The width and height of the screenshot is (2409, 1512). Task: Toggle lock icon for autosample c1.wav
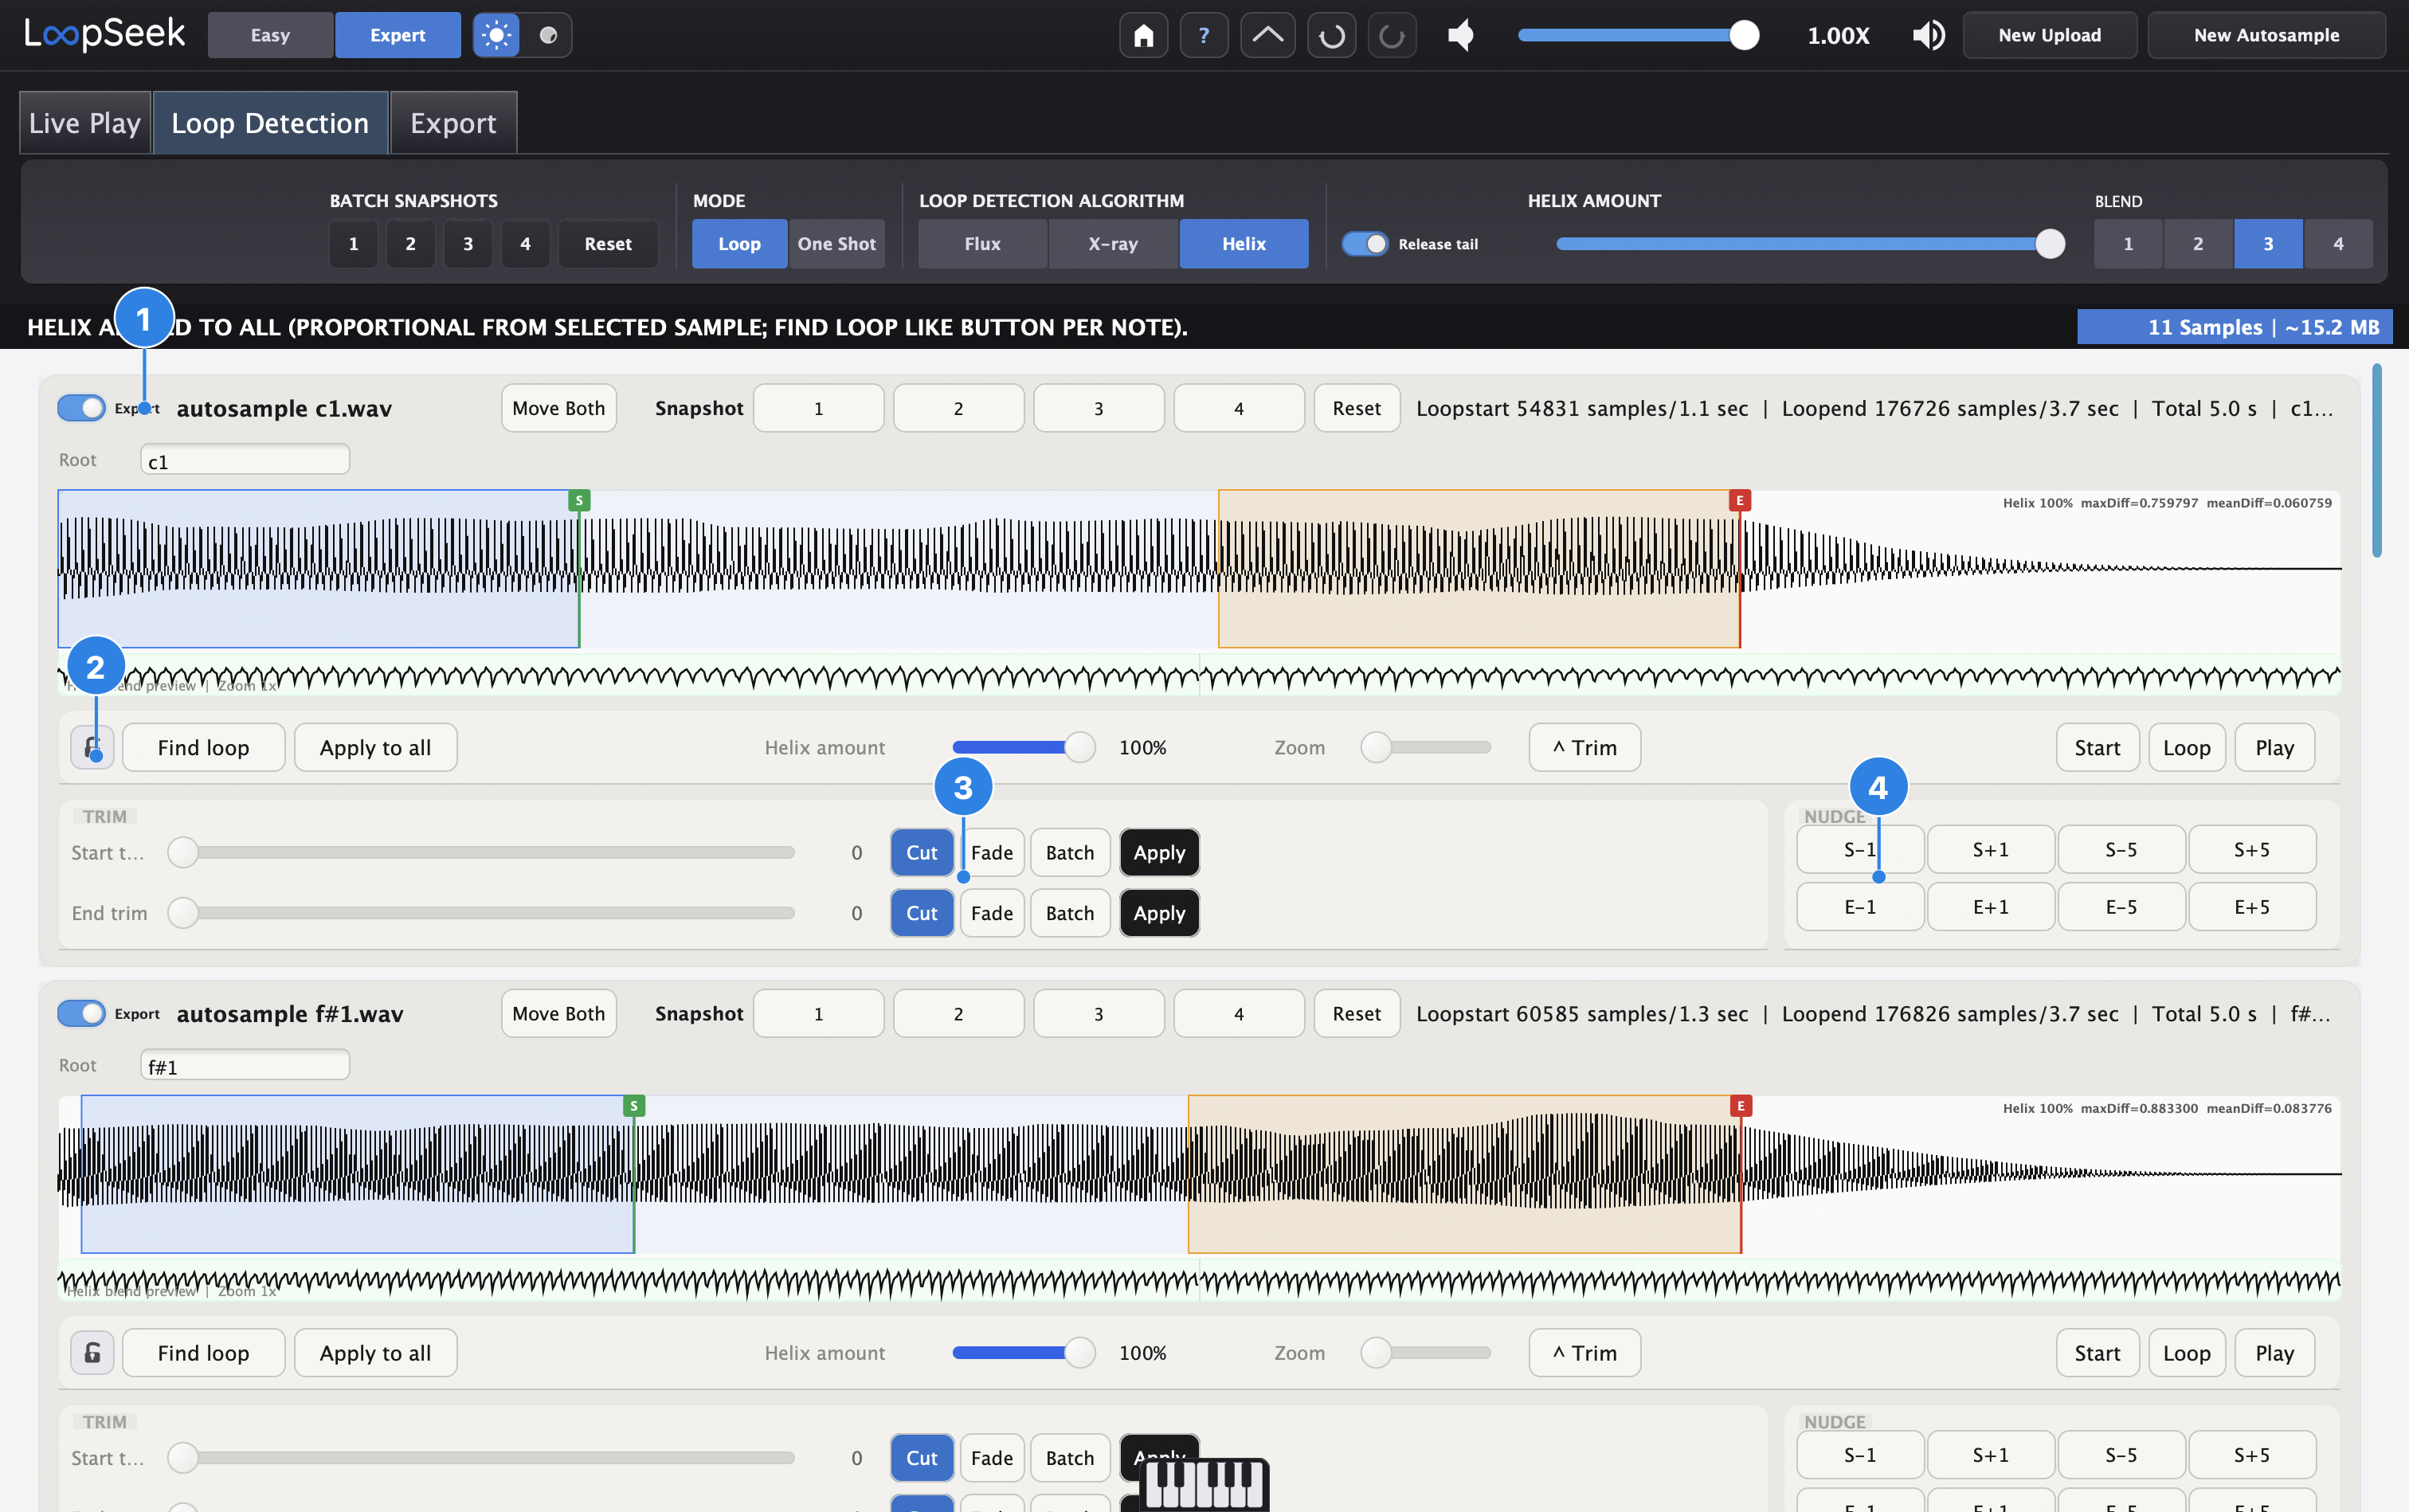click(x=92, y=747)
